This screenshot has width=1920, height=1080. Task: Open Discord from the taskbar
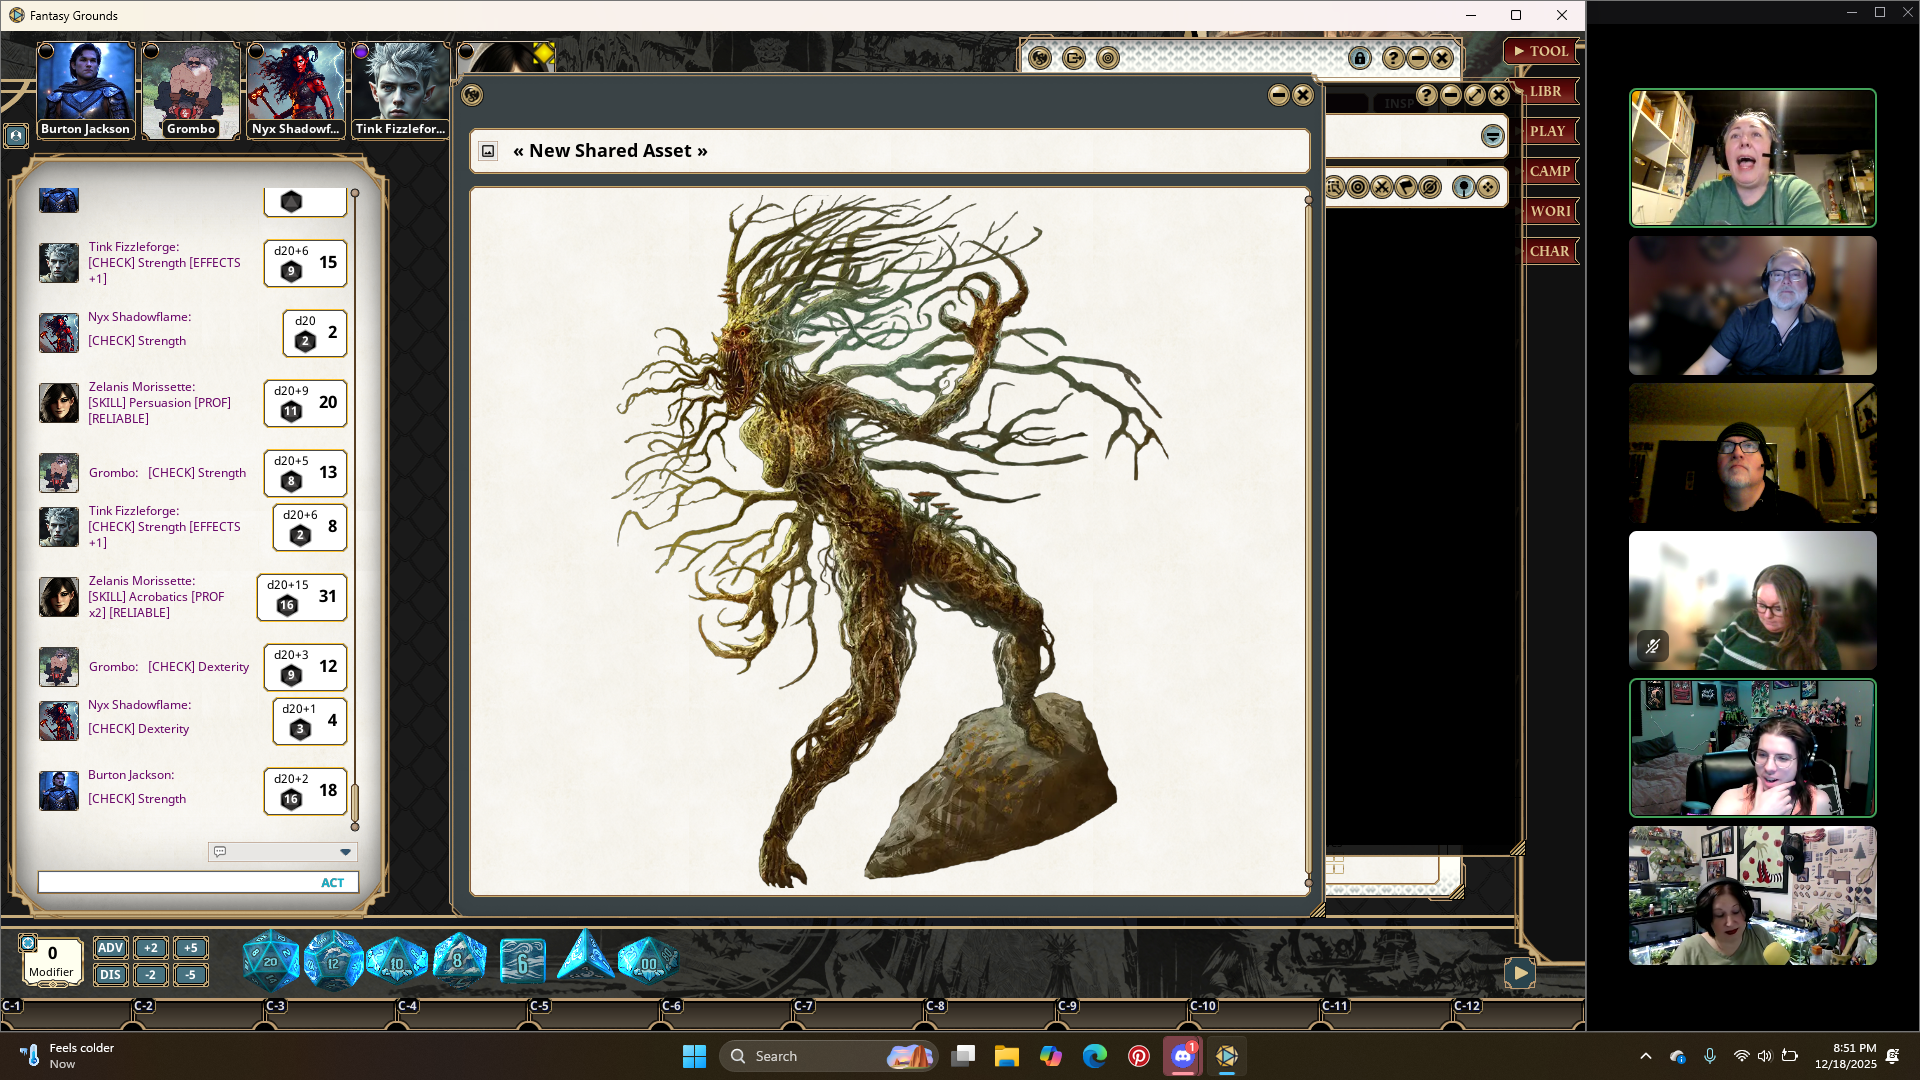point(1182,1056)
